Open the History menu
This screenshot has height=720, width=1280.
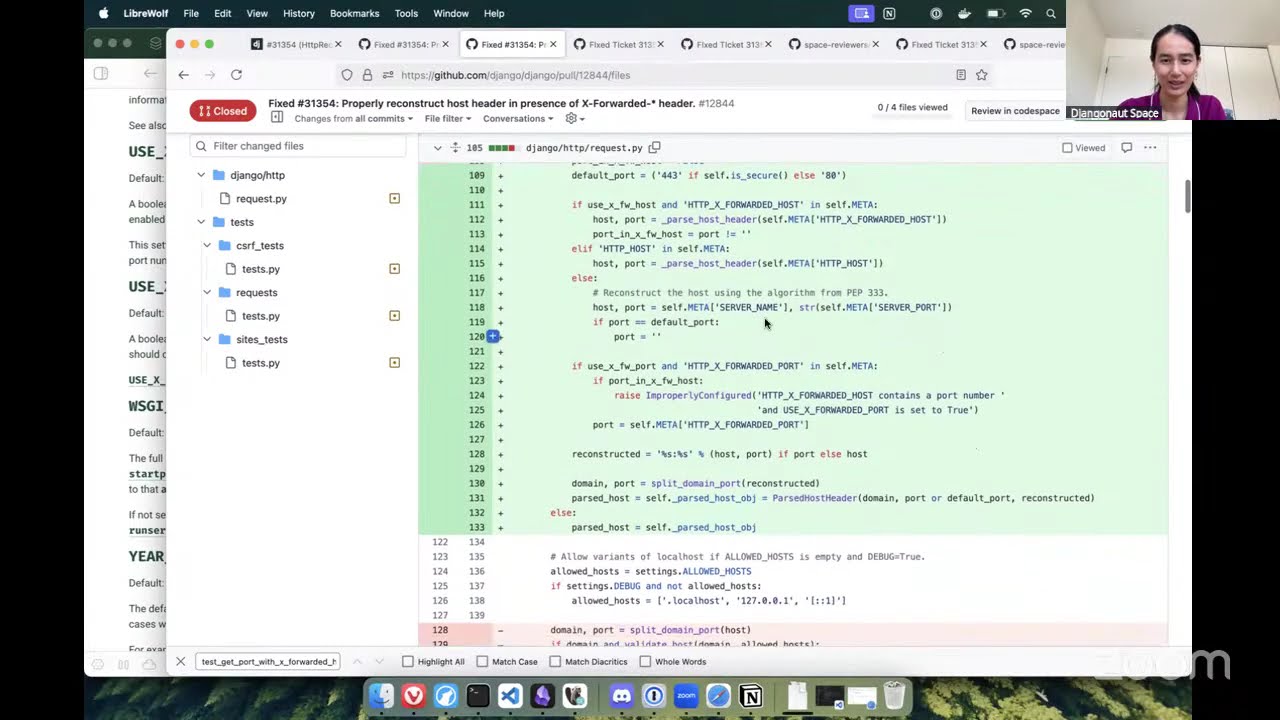[x=298, y=13]
